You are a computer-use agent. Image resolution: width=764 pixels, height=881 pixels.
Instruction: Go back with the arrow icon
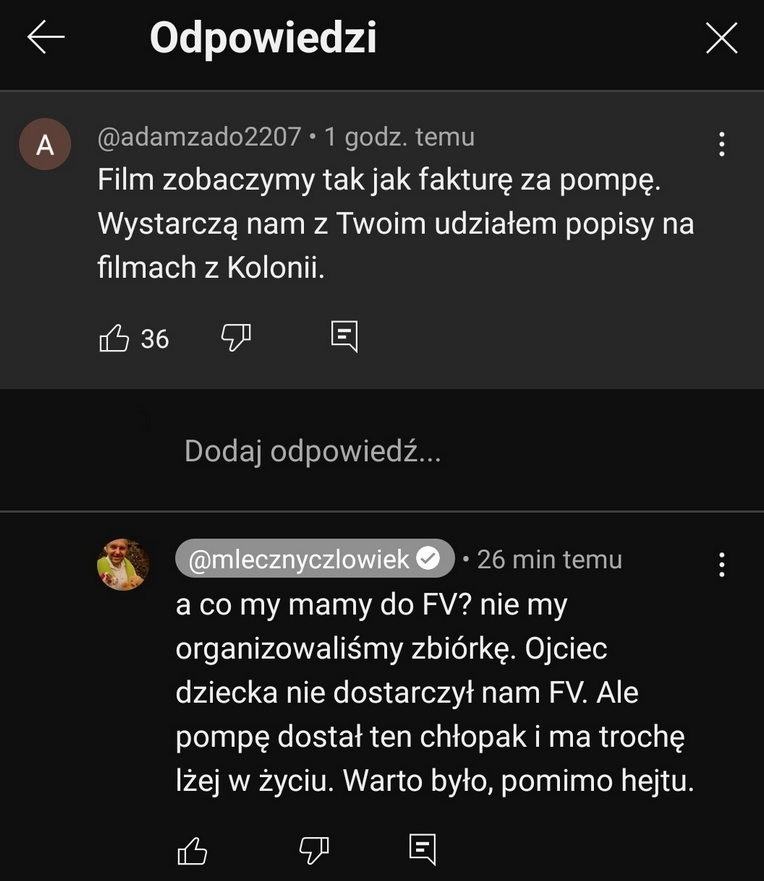(x=46, y=38)
